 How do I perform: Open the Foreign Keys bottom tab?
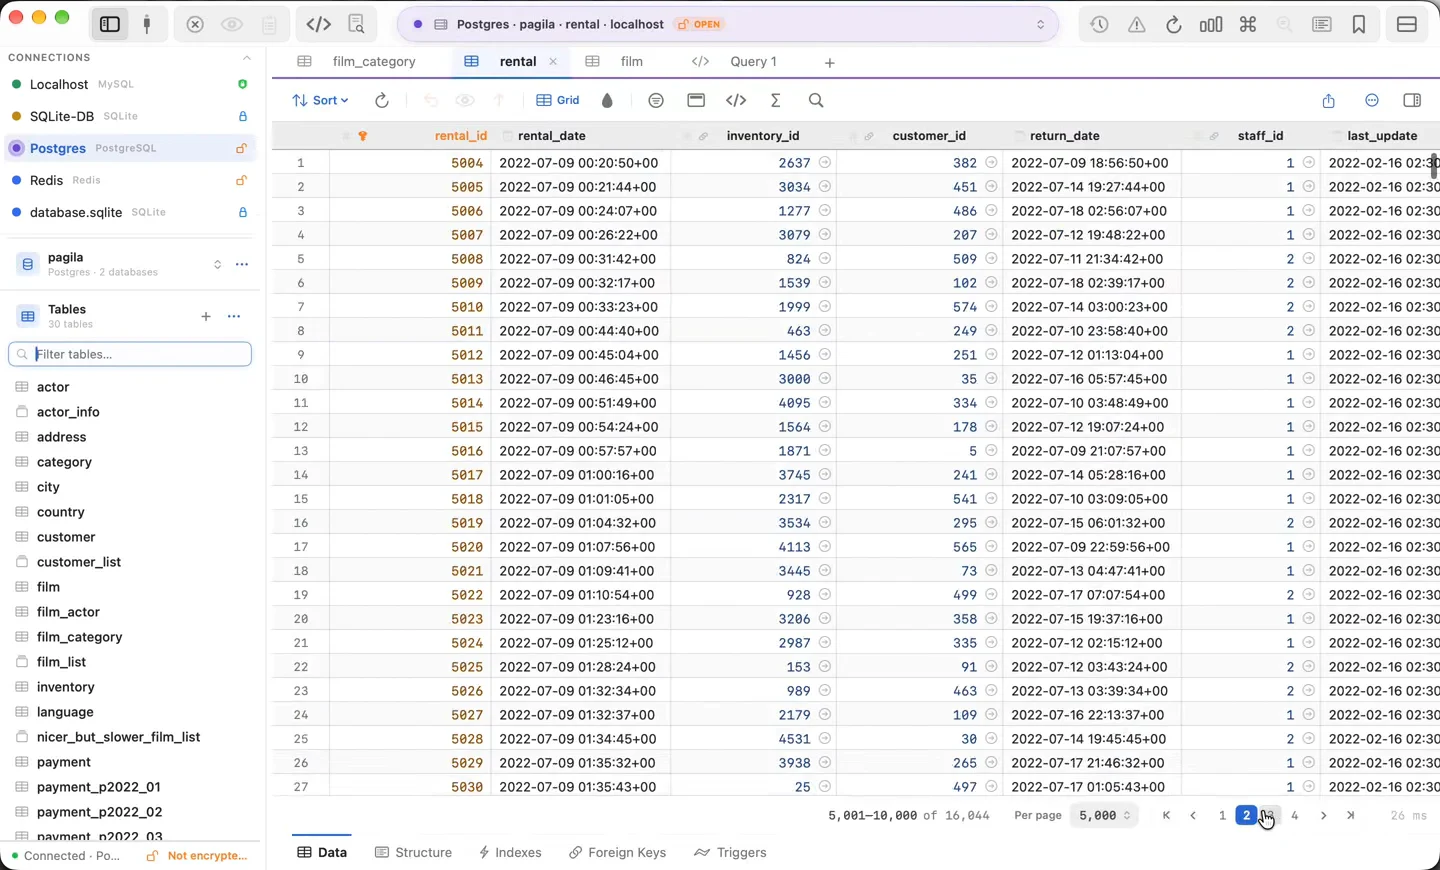pos(617,852)
